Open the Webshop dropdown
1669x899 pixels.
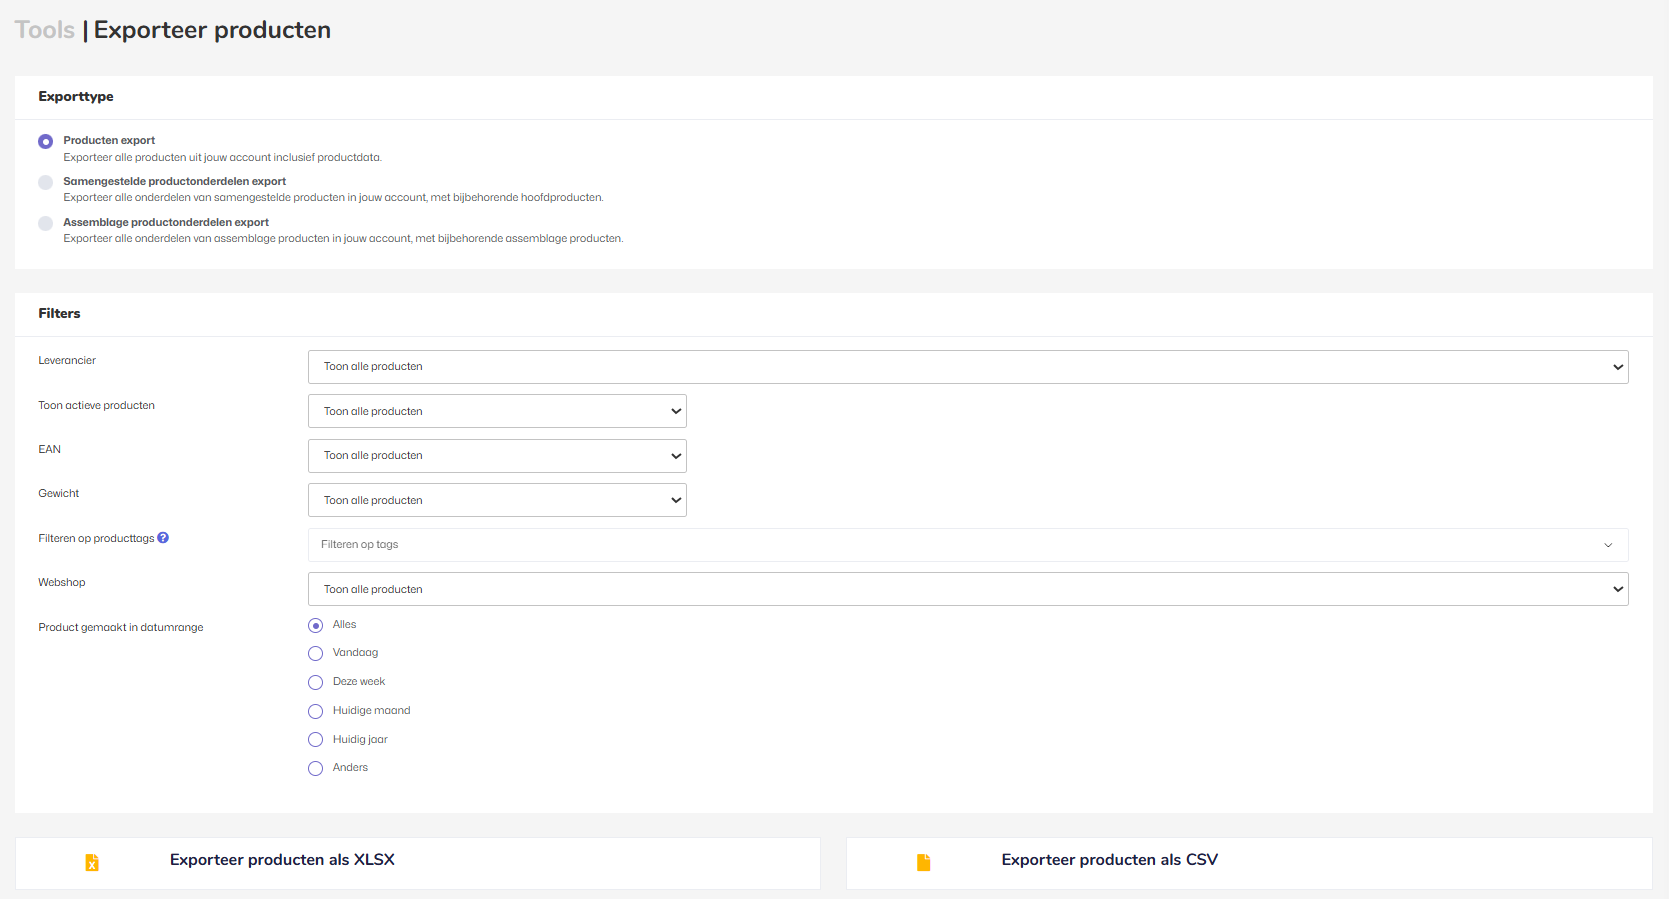967,589
